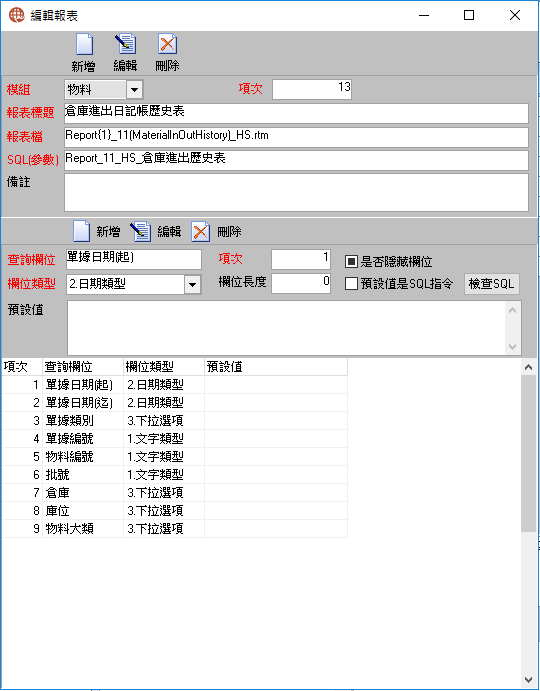
Task: Select the row 單據日期(起)
Action: coord(175,385)
